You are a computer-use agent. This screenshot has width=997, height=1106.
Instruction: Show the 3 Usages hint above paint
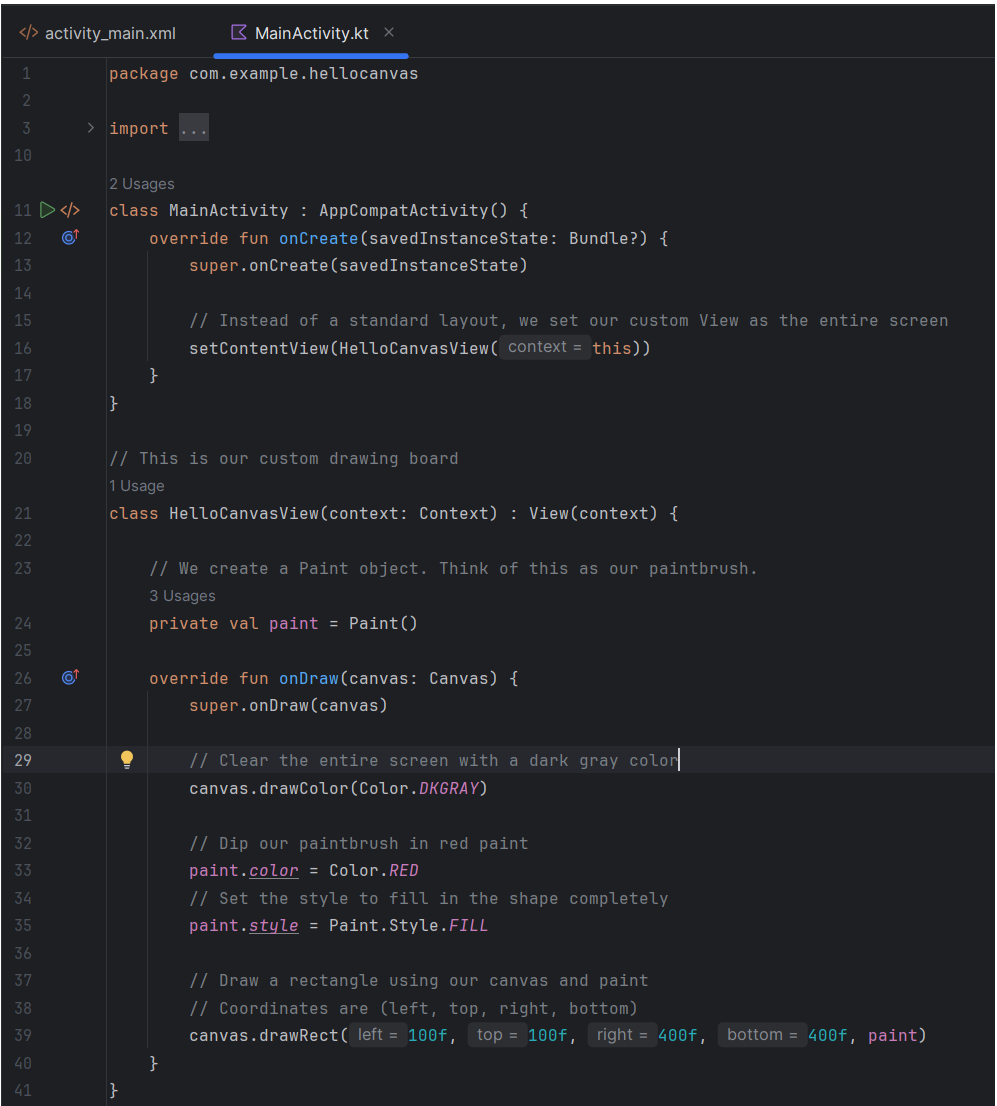tap(182, 595)
